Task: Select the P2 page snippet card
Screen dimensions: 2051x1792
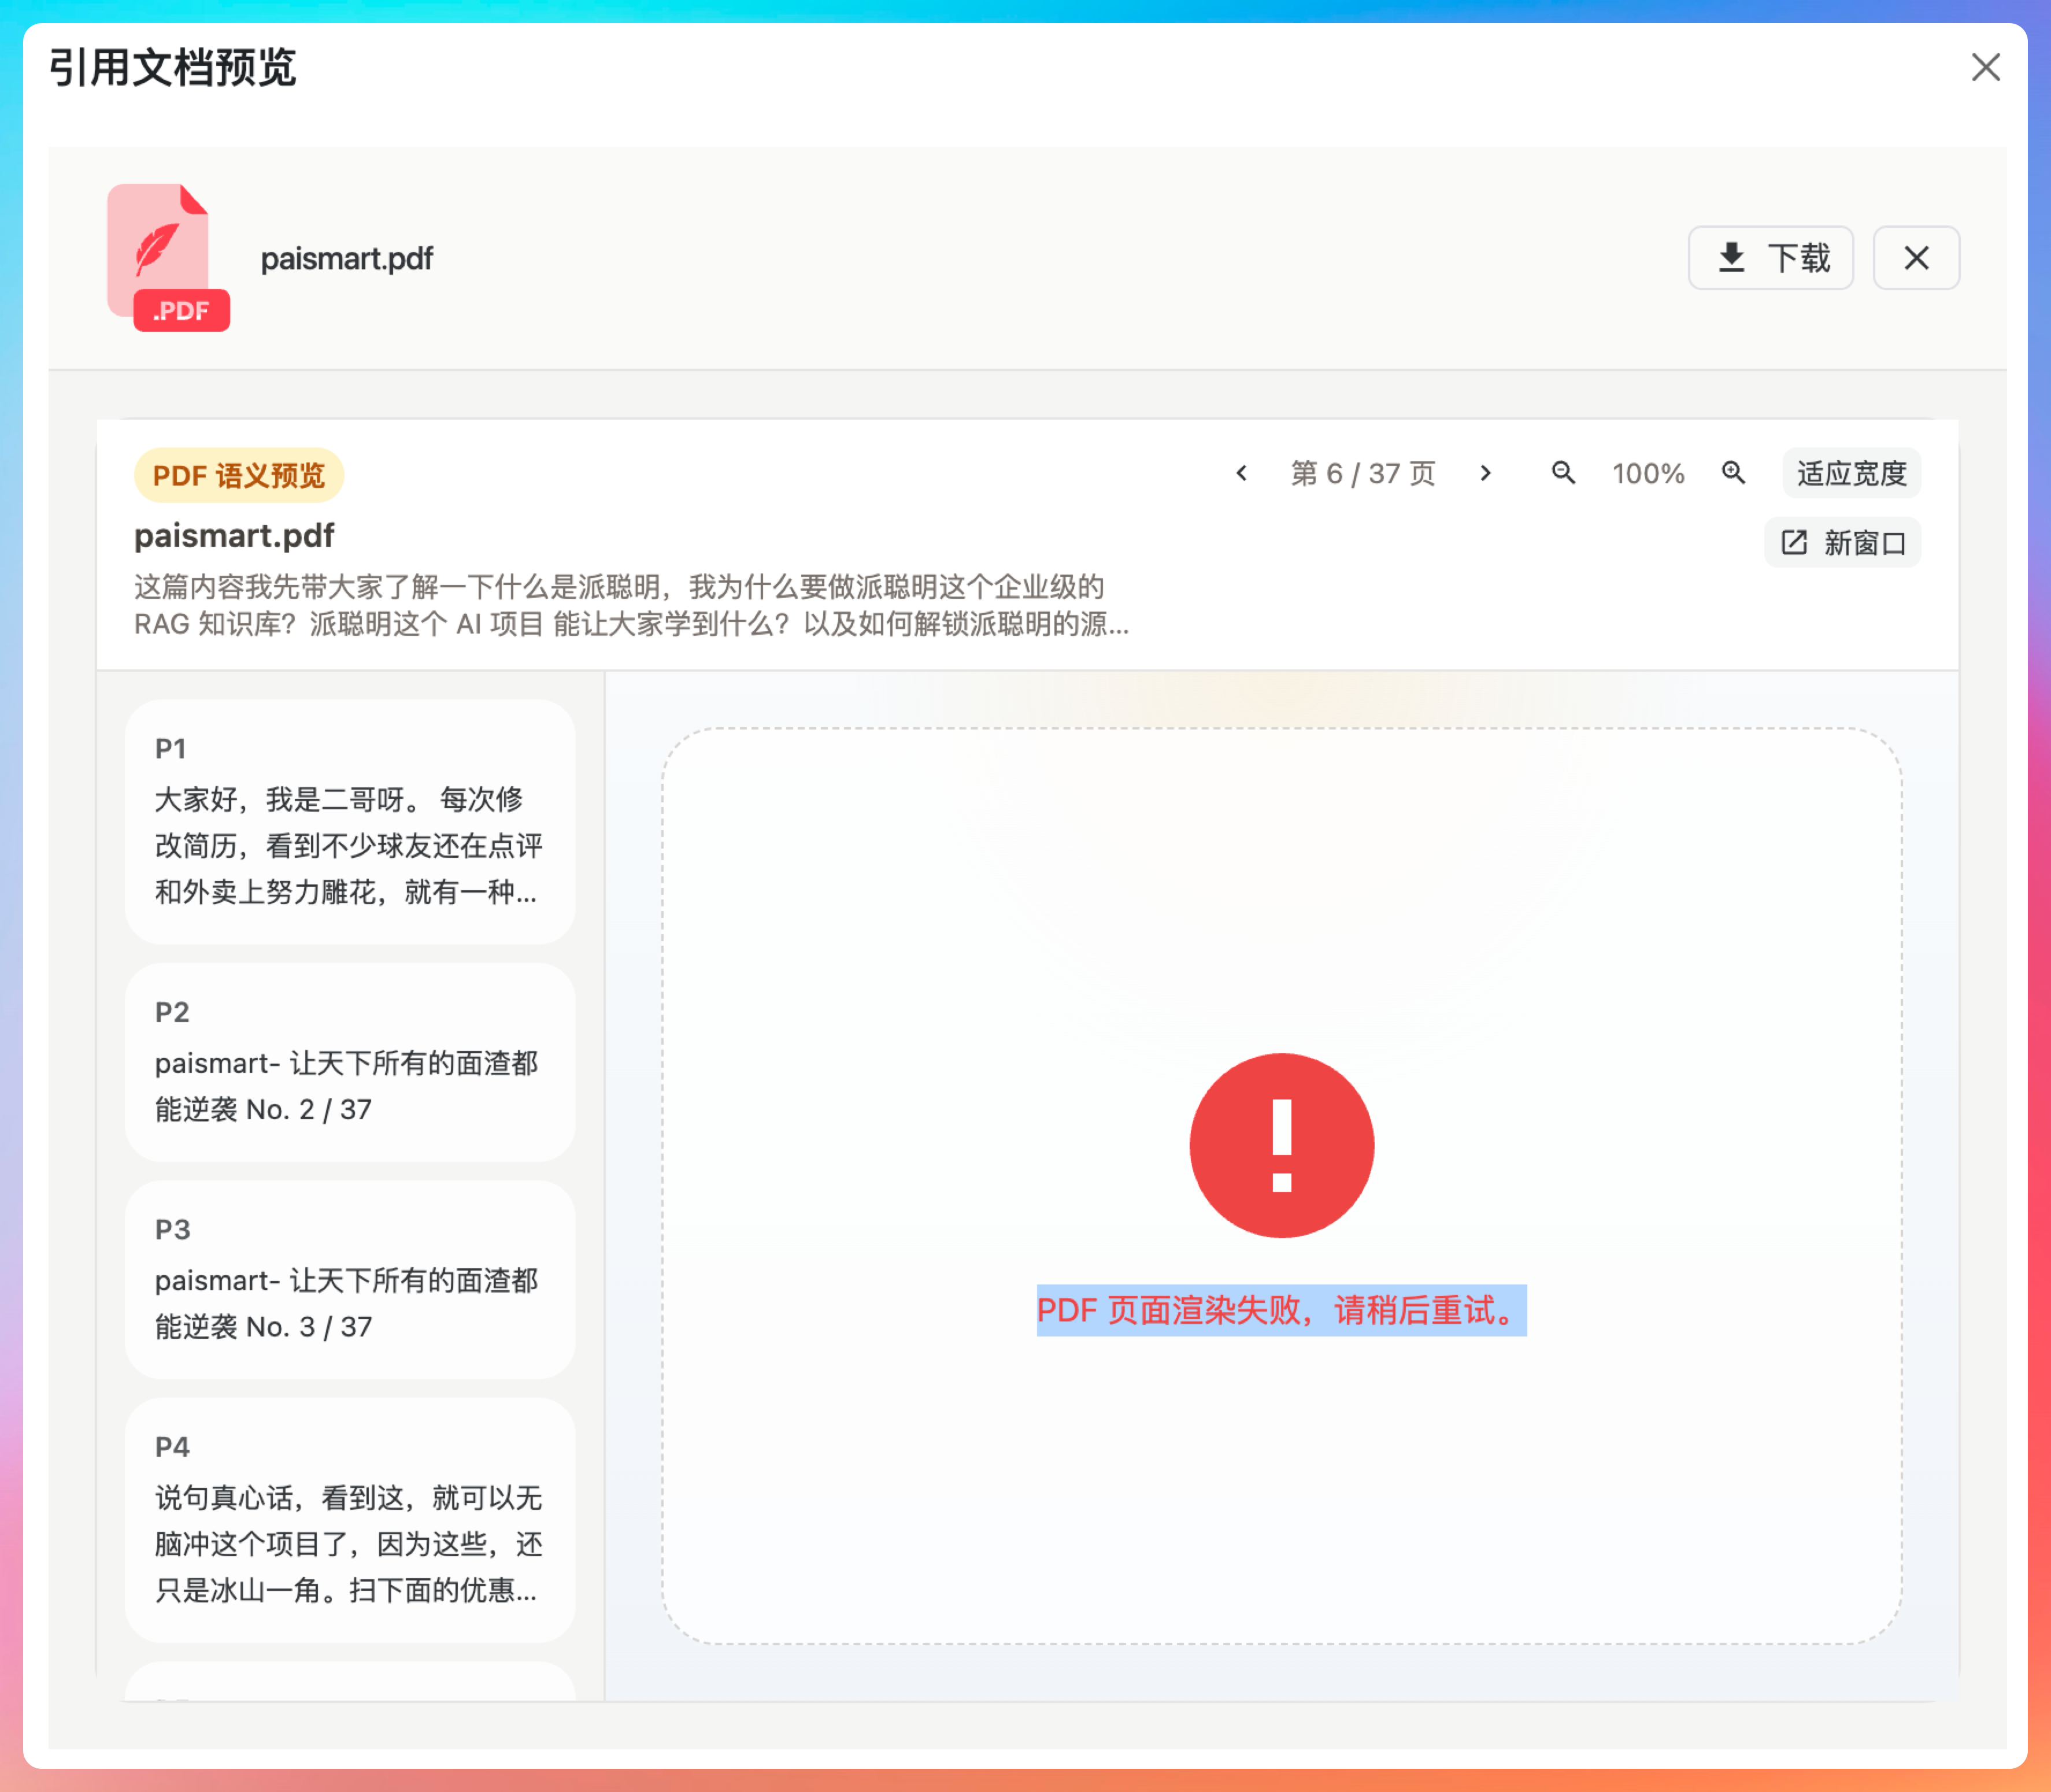Action: [349, 1061]
